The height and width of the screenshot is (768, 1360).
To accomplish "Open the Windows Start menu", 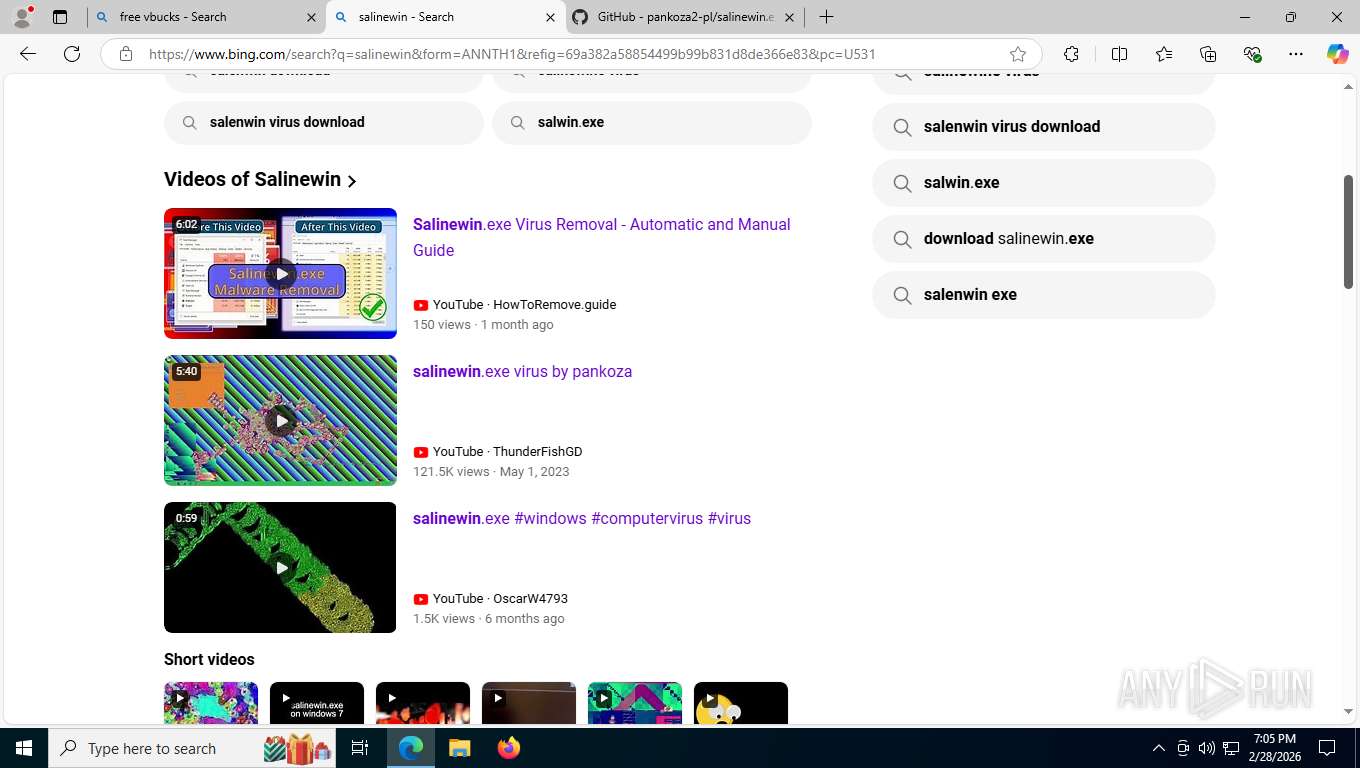I will (x=24, y=748).
